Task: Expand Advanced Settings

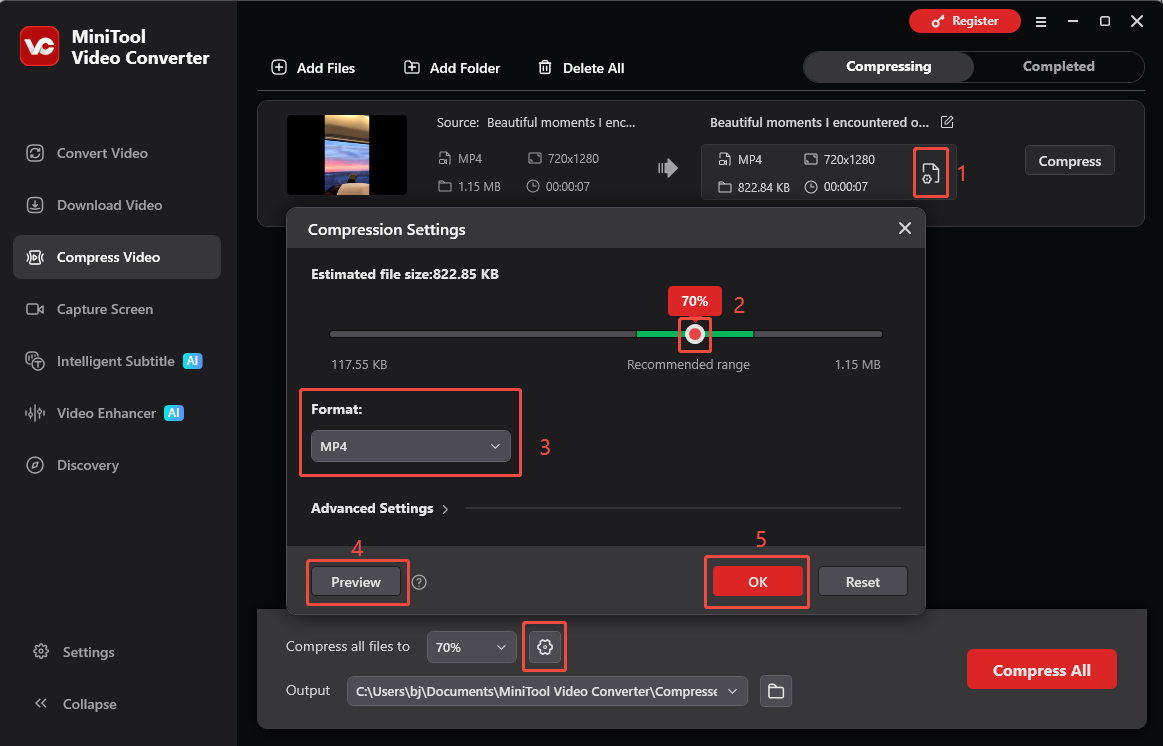Action: [380, 509]
